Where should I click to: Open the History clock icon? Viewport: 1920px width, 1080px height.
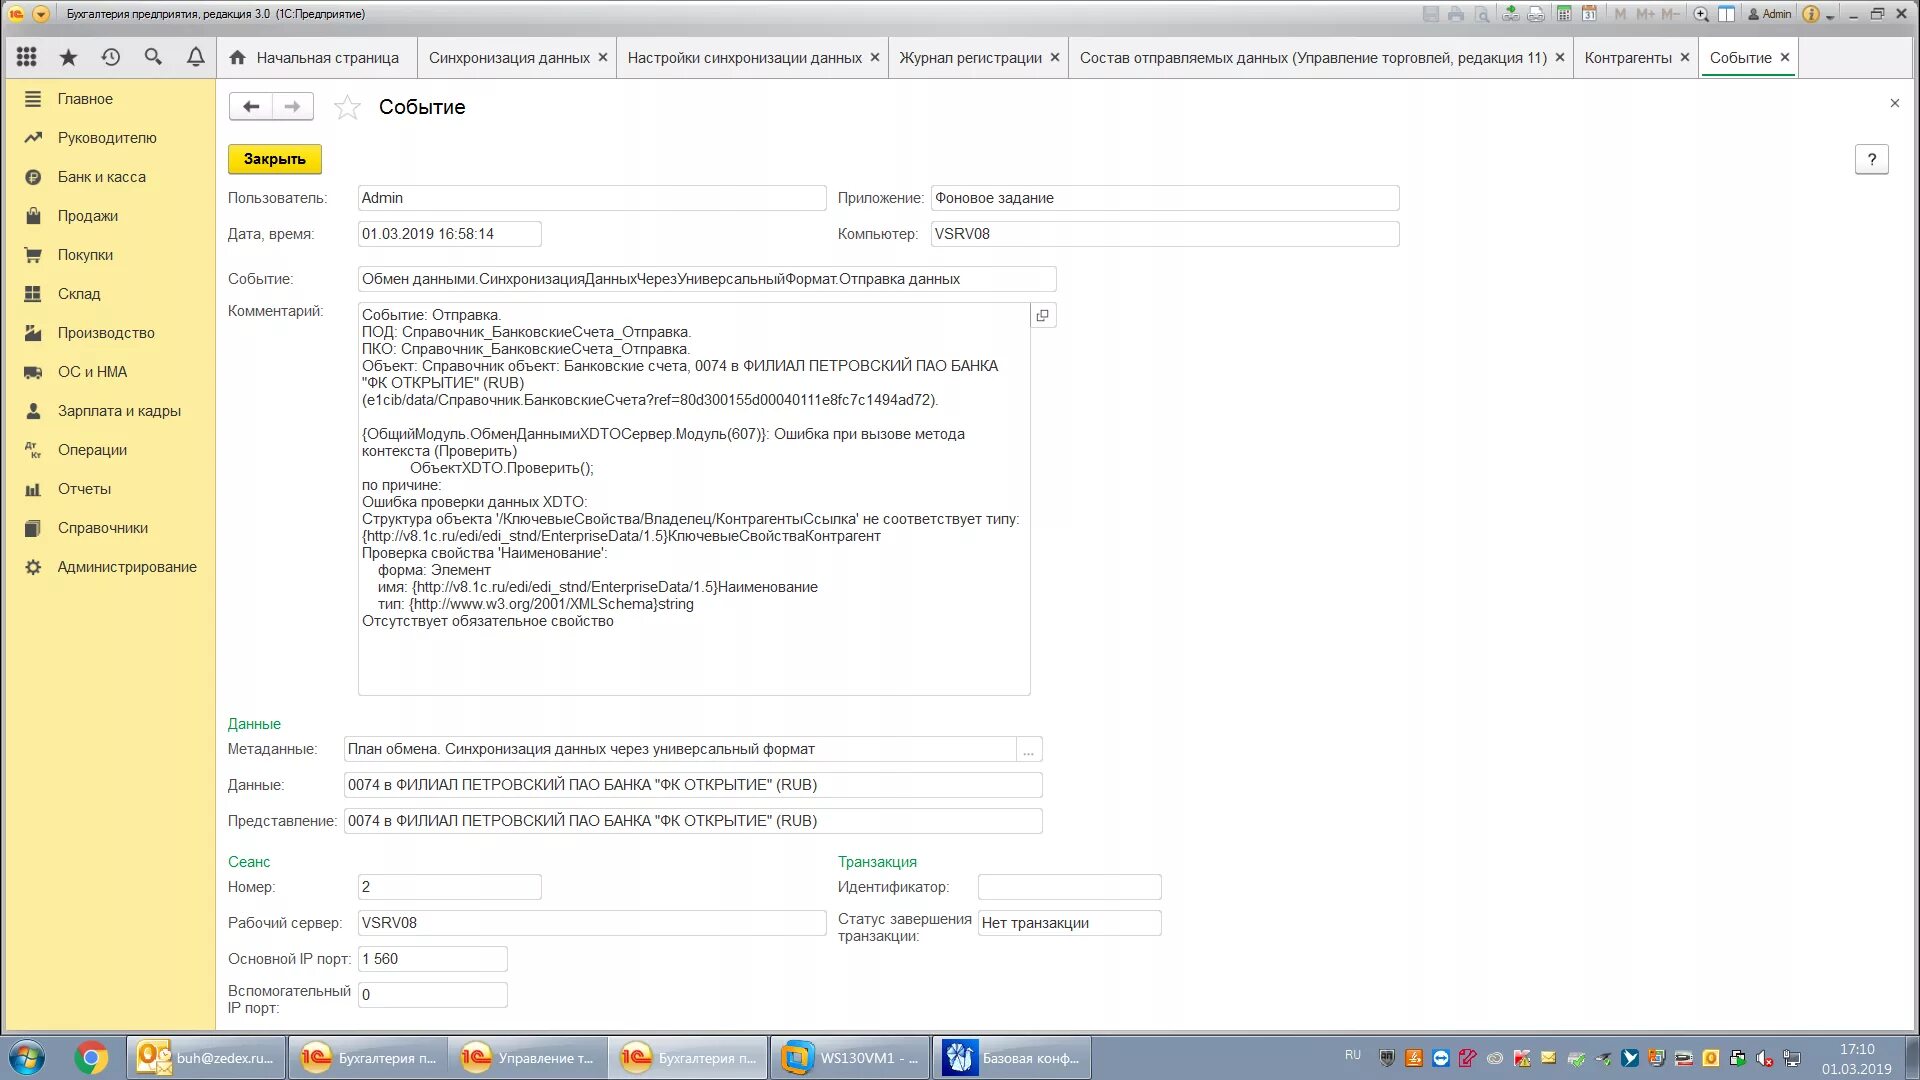[110, 57]
